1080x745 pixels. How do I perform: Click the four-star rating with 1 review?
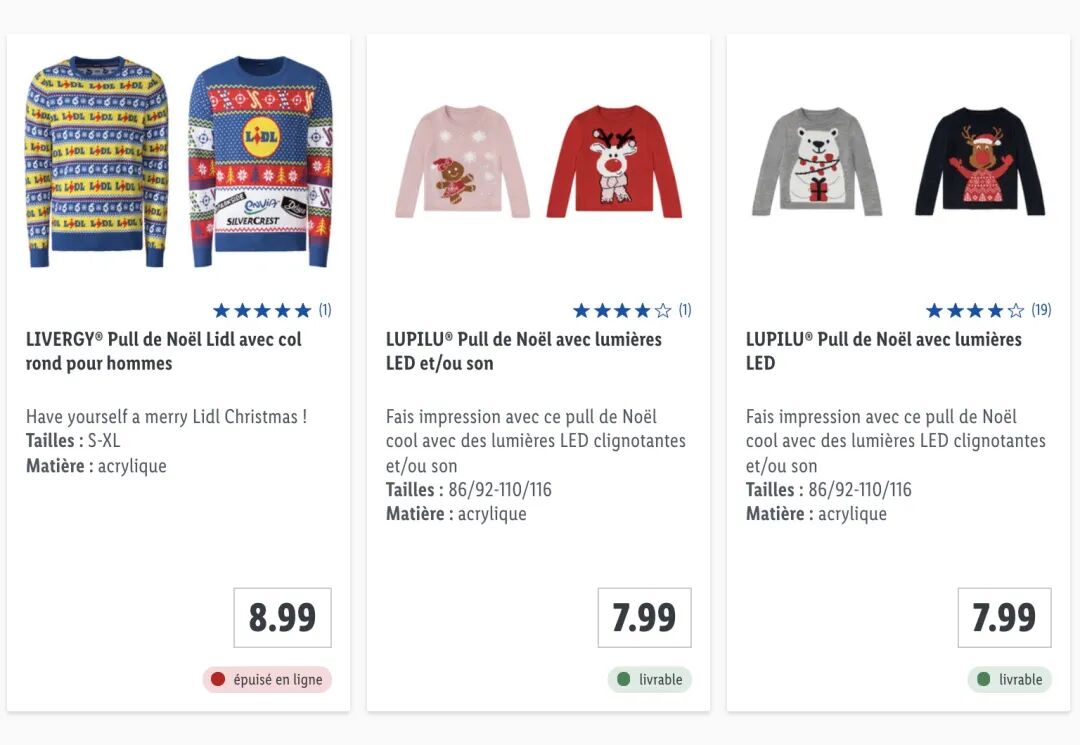coord(622,311)
